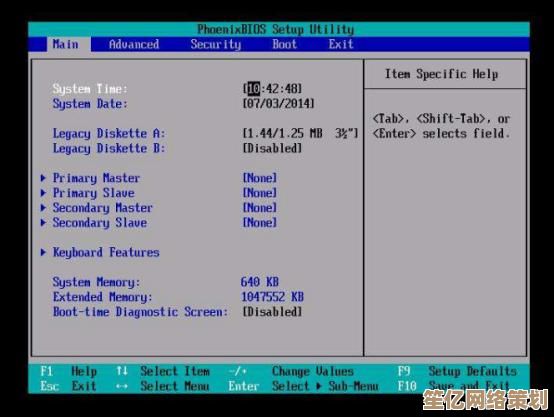Open the Security tab
554x418 pixels.
coord(216,44)
